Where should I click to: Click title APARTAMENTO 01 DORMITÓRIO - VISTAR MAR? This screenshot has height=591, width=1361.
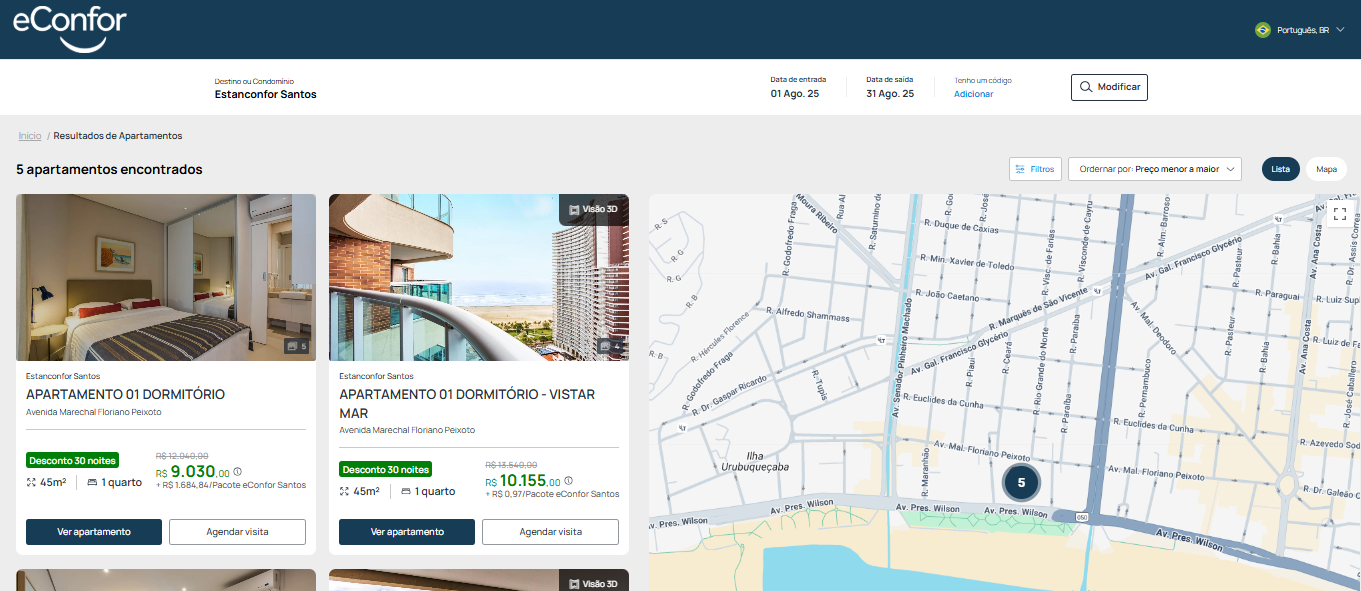(467, 403)
